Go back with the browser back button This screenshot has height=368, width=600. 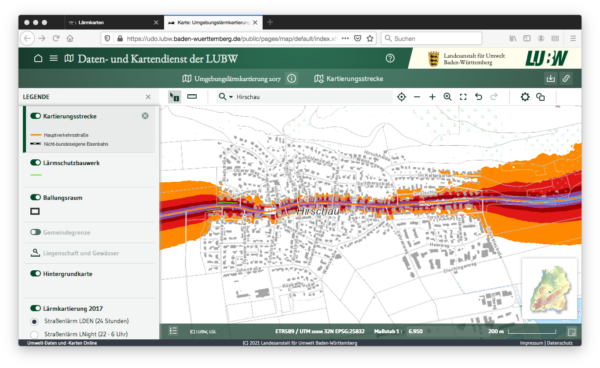click(27, 38)
